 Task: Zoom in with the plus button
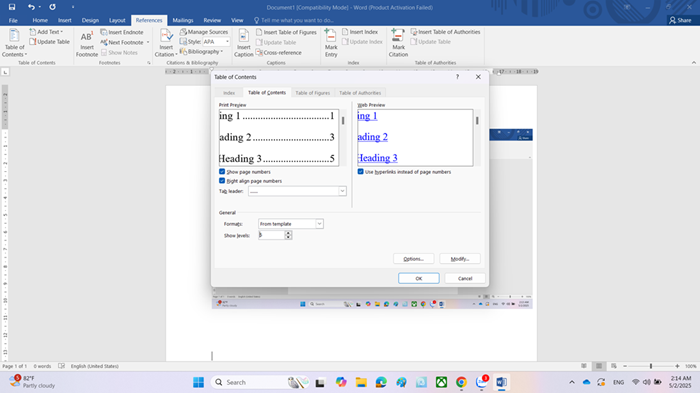(x=677, y=366)
